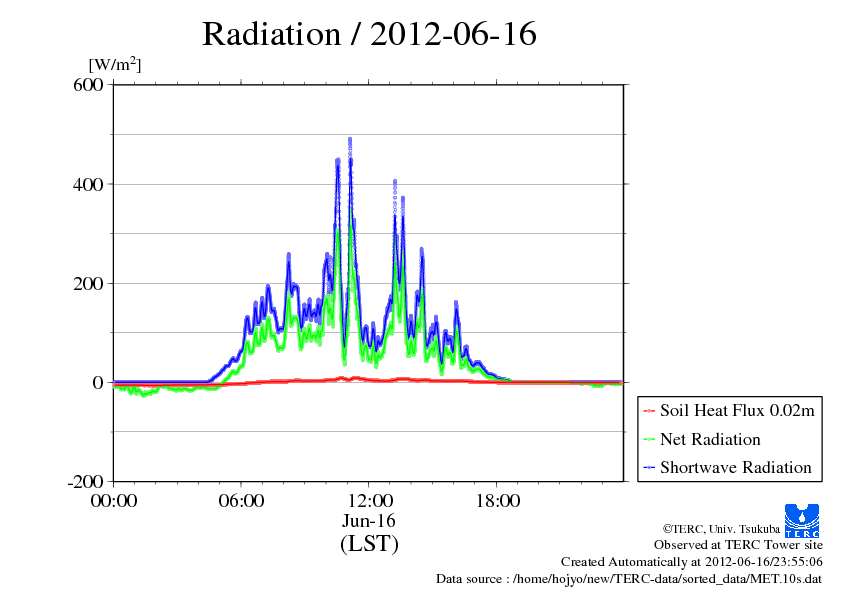Click the y-axis value '0'
The width and height of the screenshot is (842, 595).
pyautogui.click(x=98, y=383)
